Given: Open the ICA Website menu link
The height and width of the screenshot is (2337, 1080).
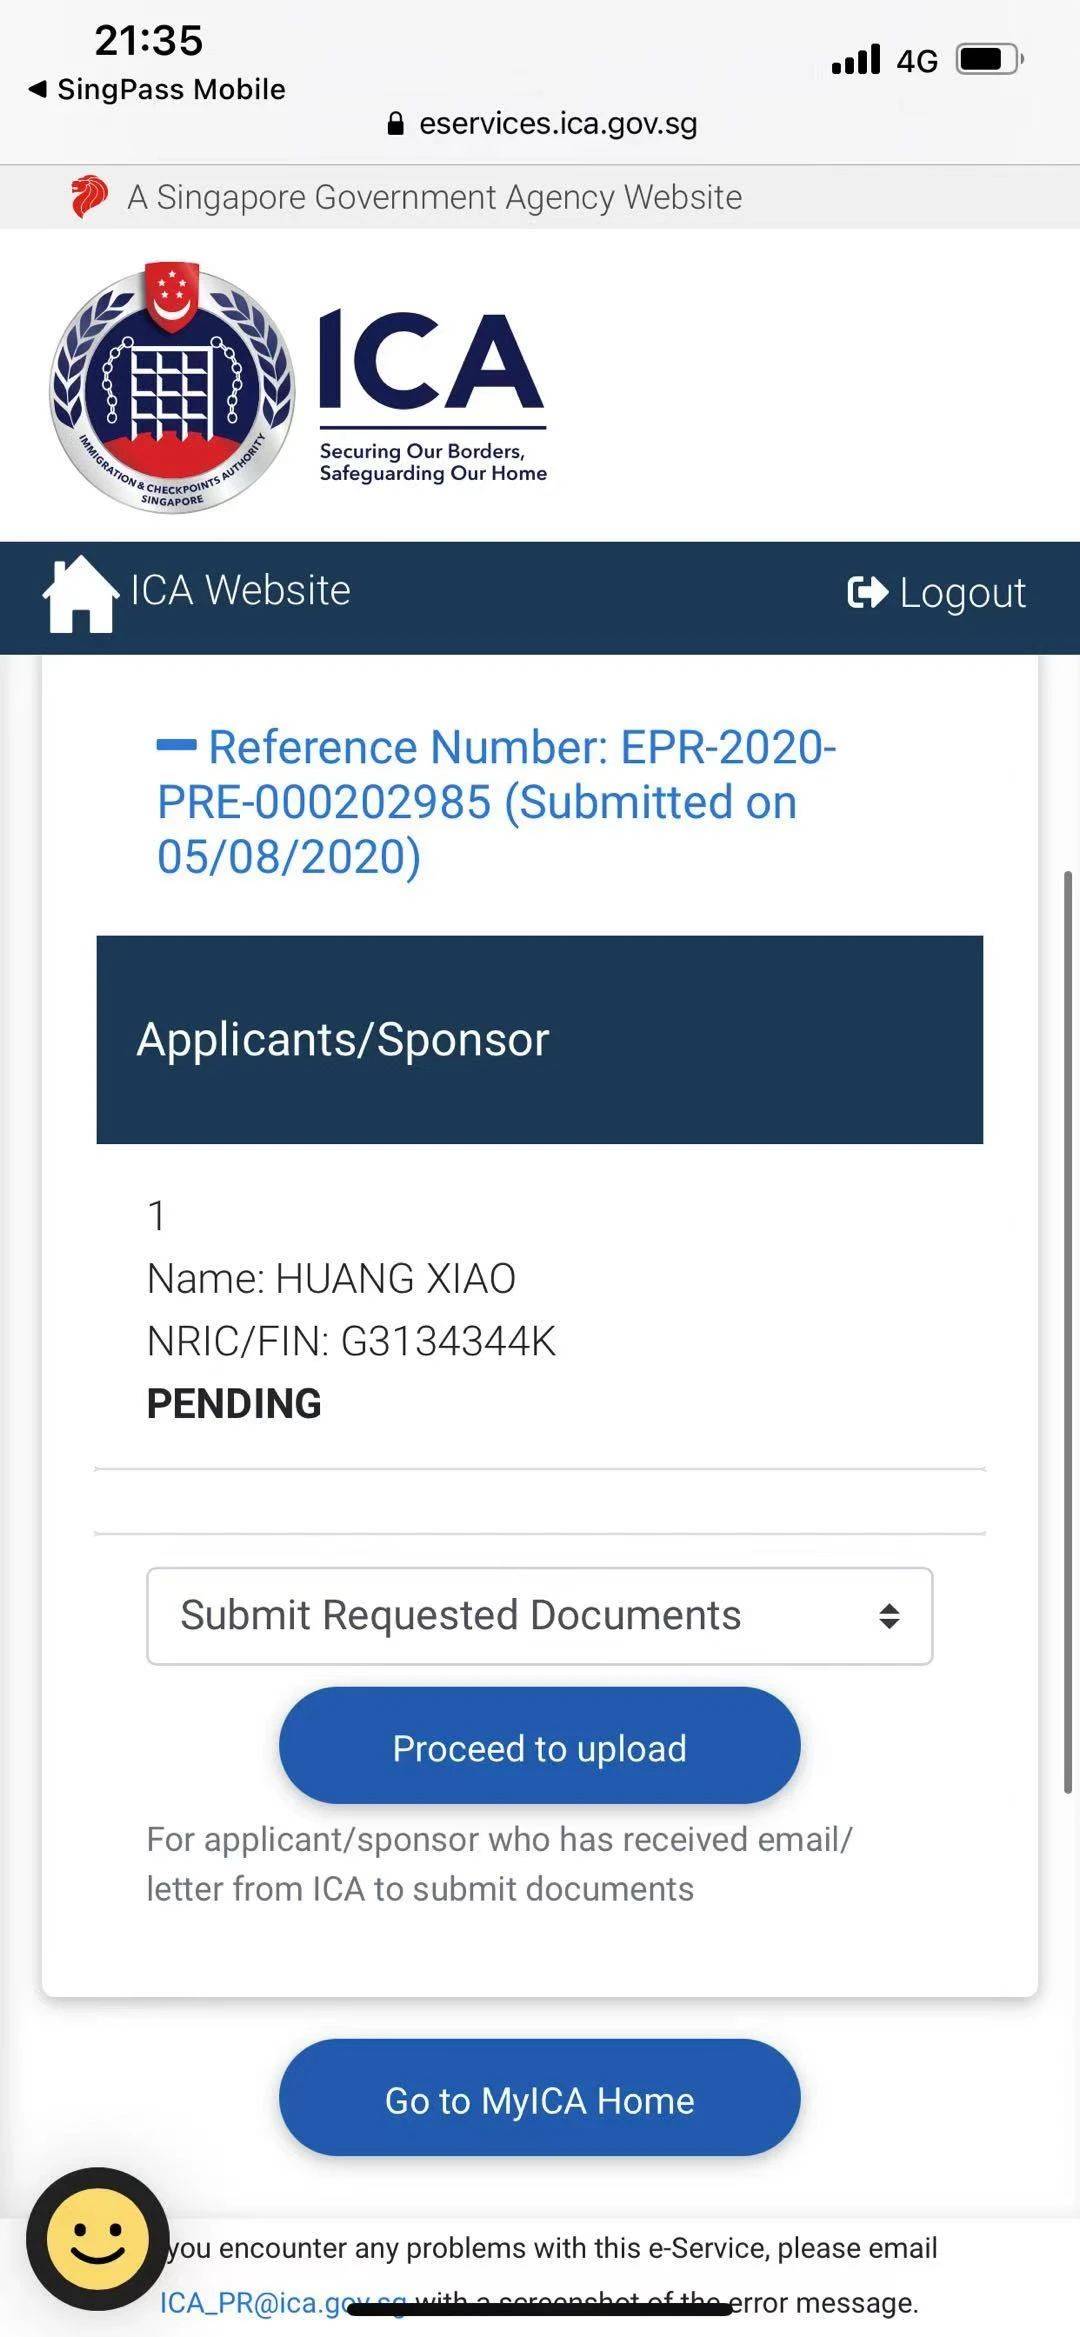Looking at the screenshot, I should [240, 591].
